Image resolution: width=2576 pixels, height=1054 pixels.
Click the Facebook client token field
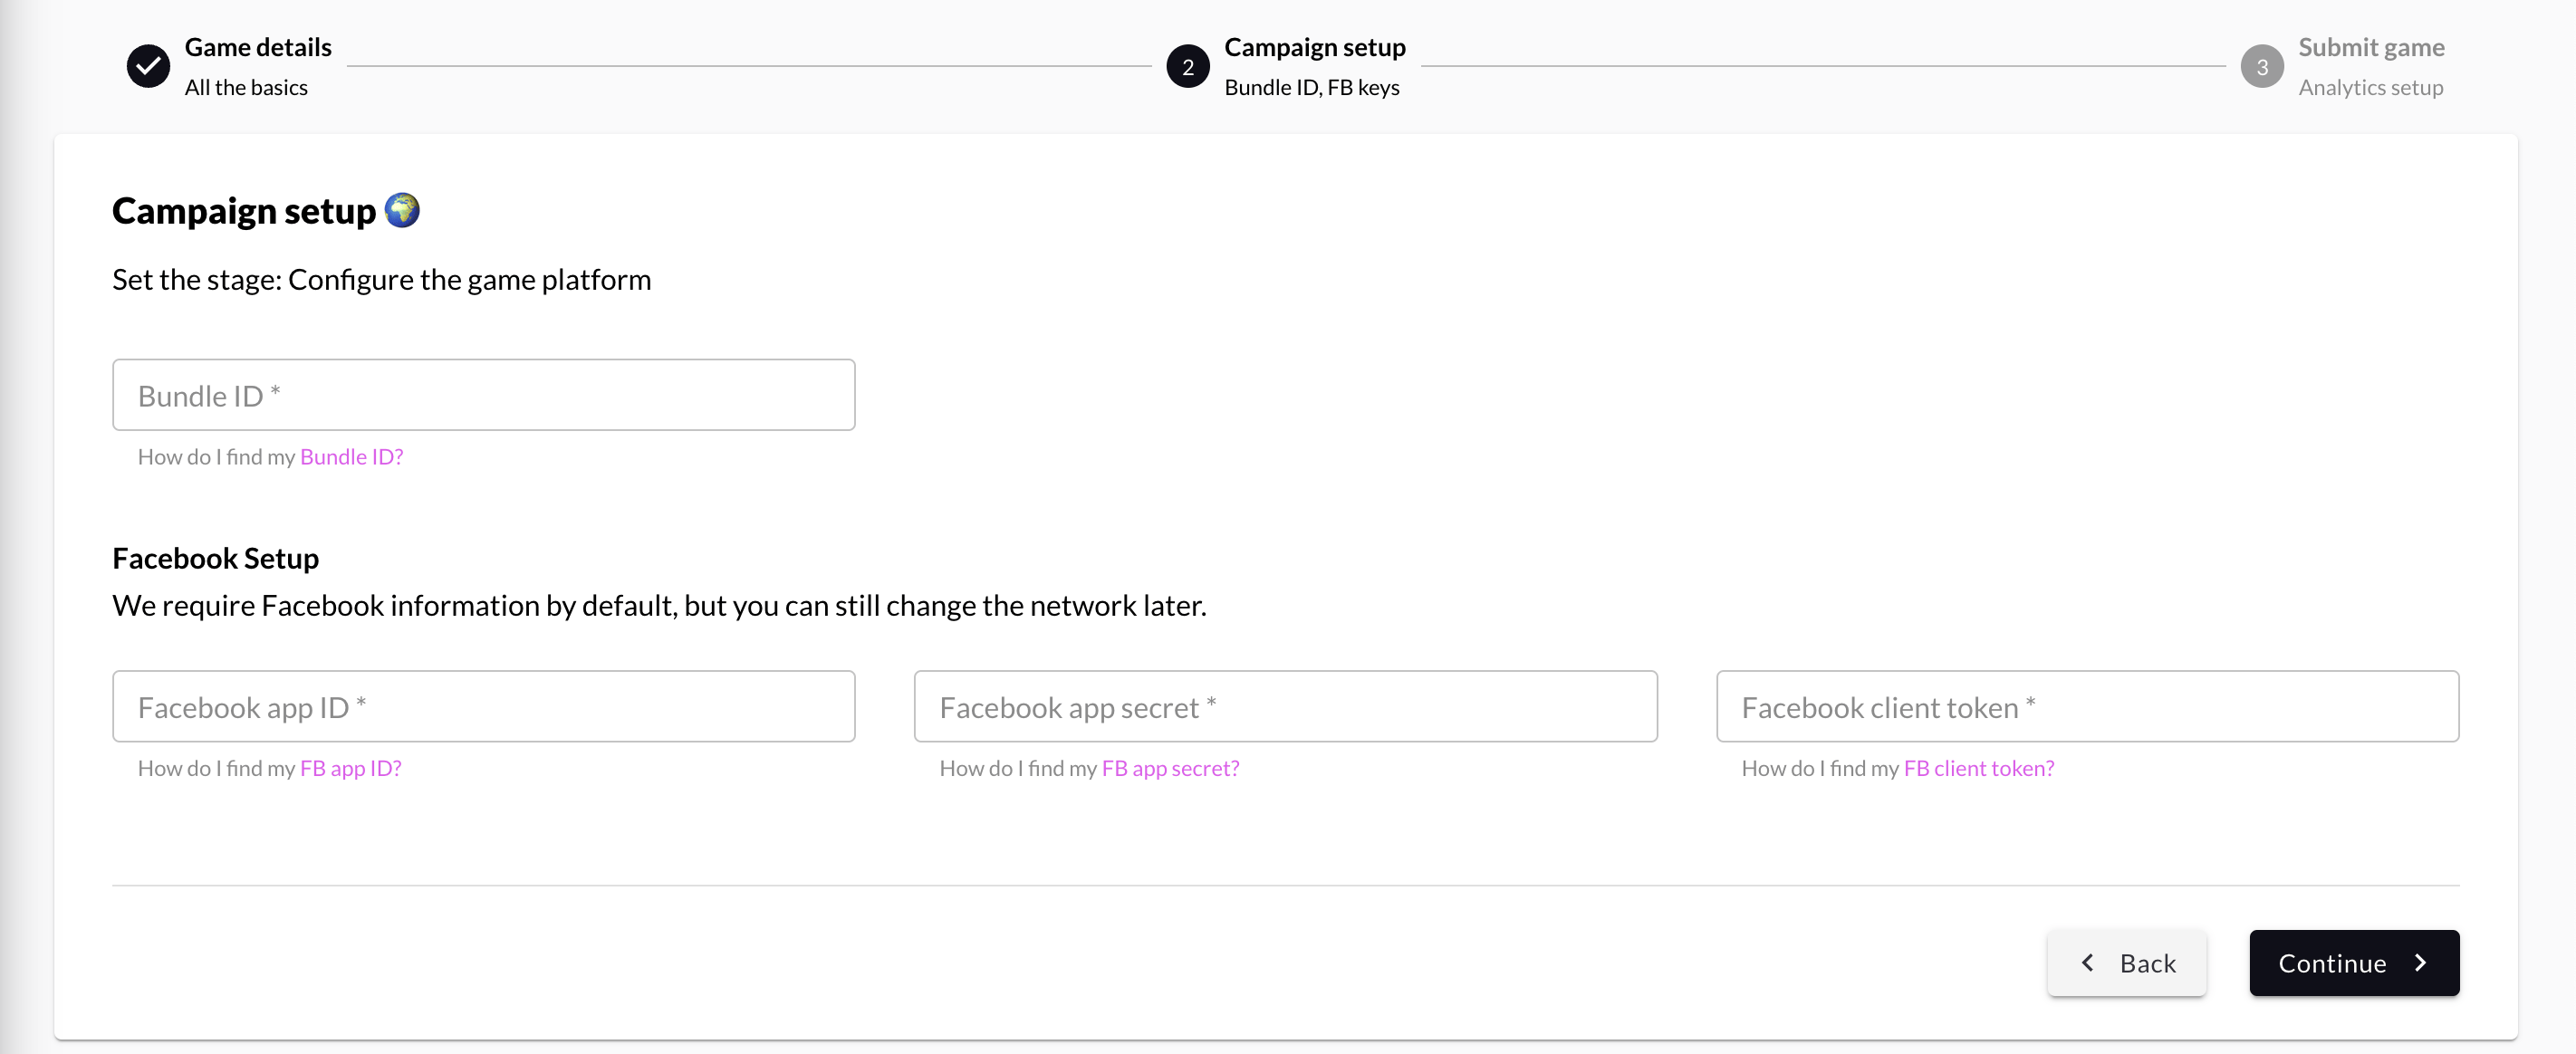(2087, 706)
